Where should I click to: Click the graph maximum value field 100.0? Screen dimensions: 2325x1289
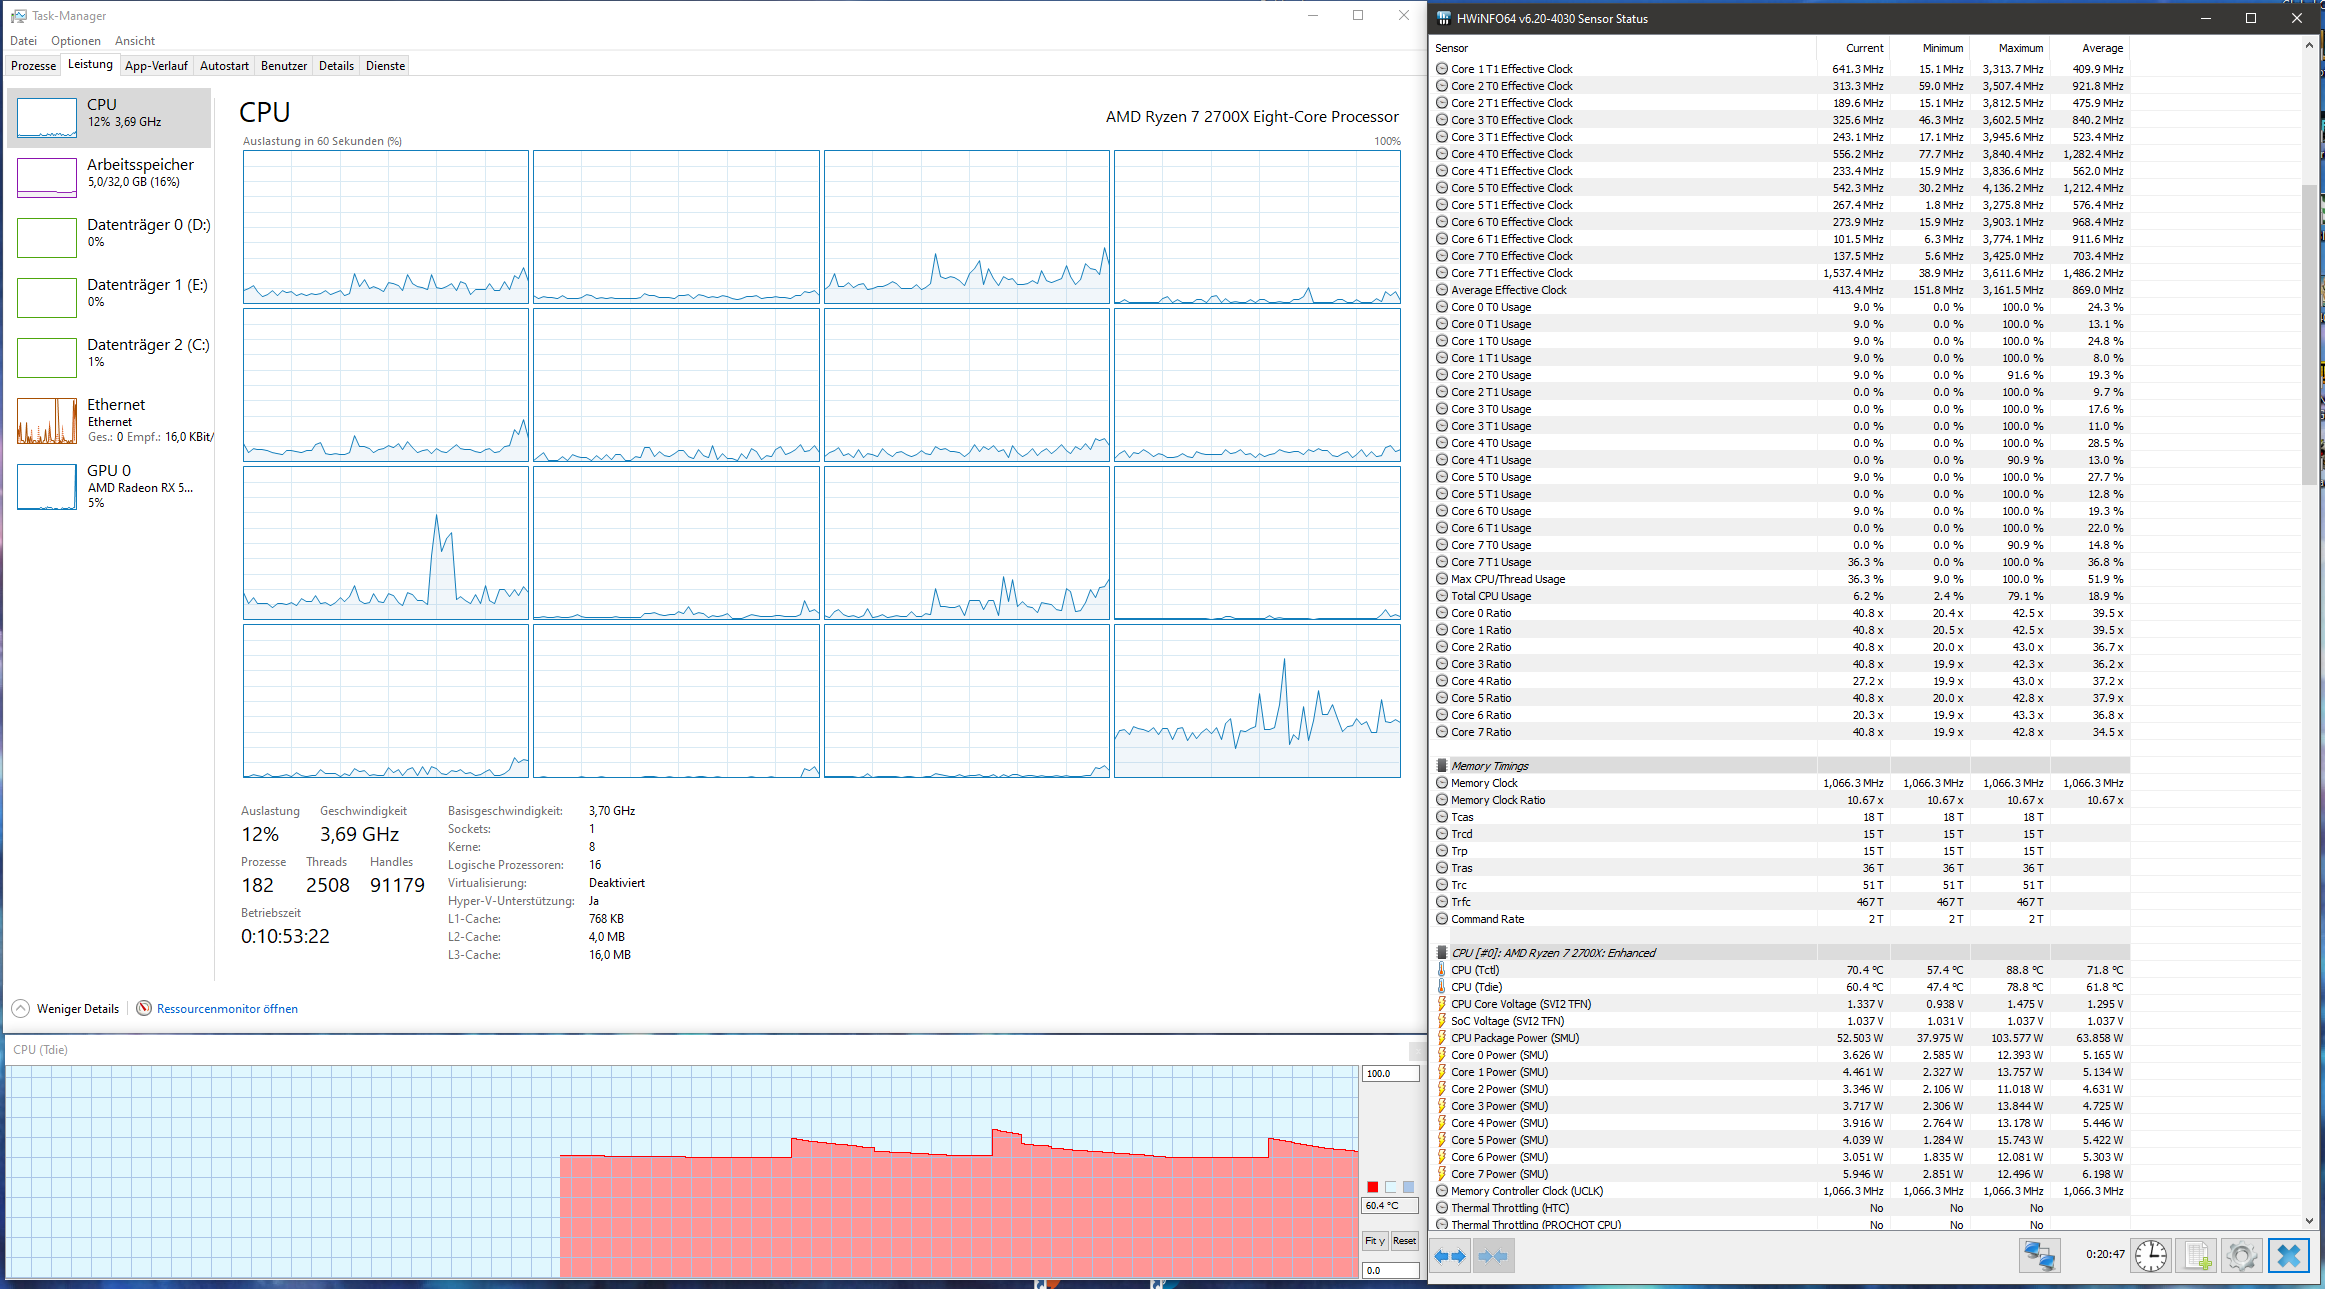click(1390, 1073)
